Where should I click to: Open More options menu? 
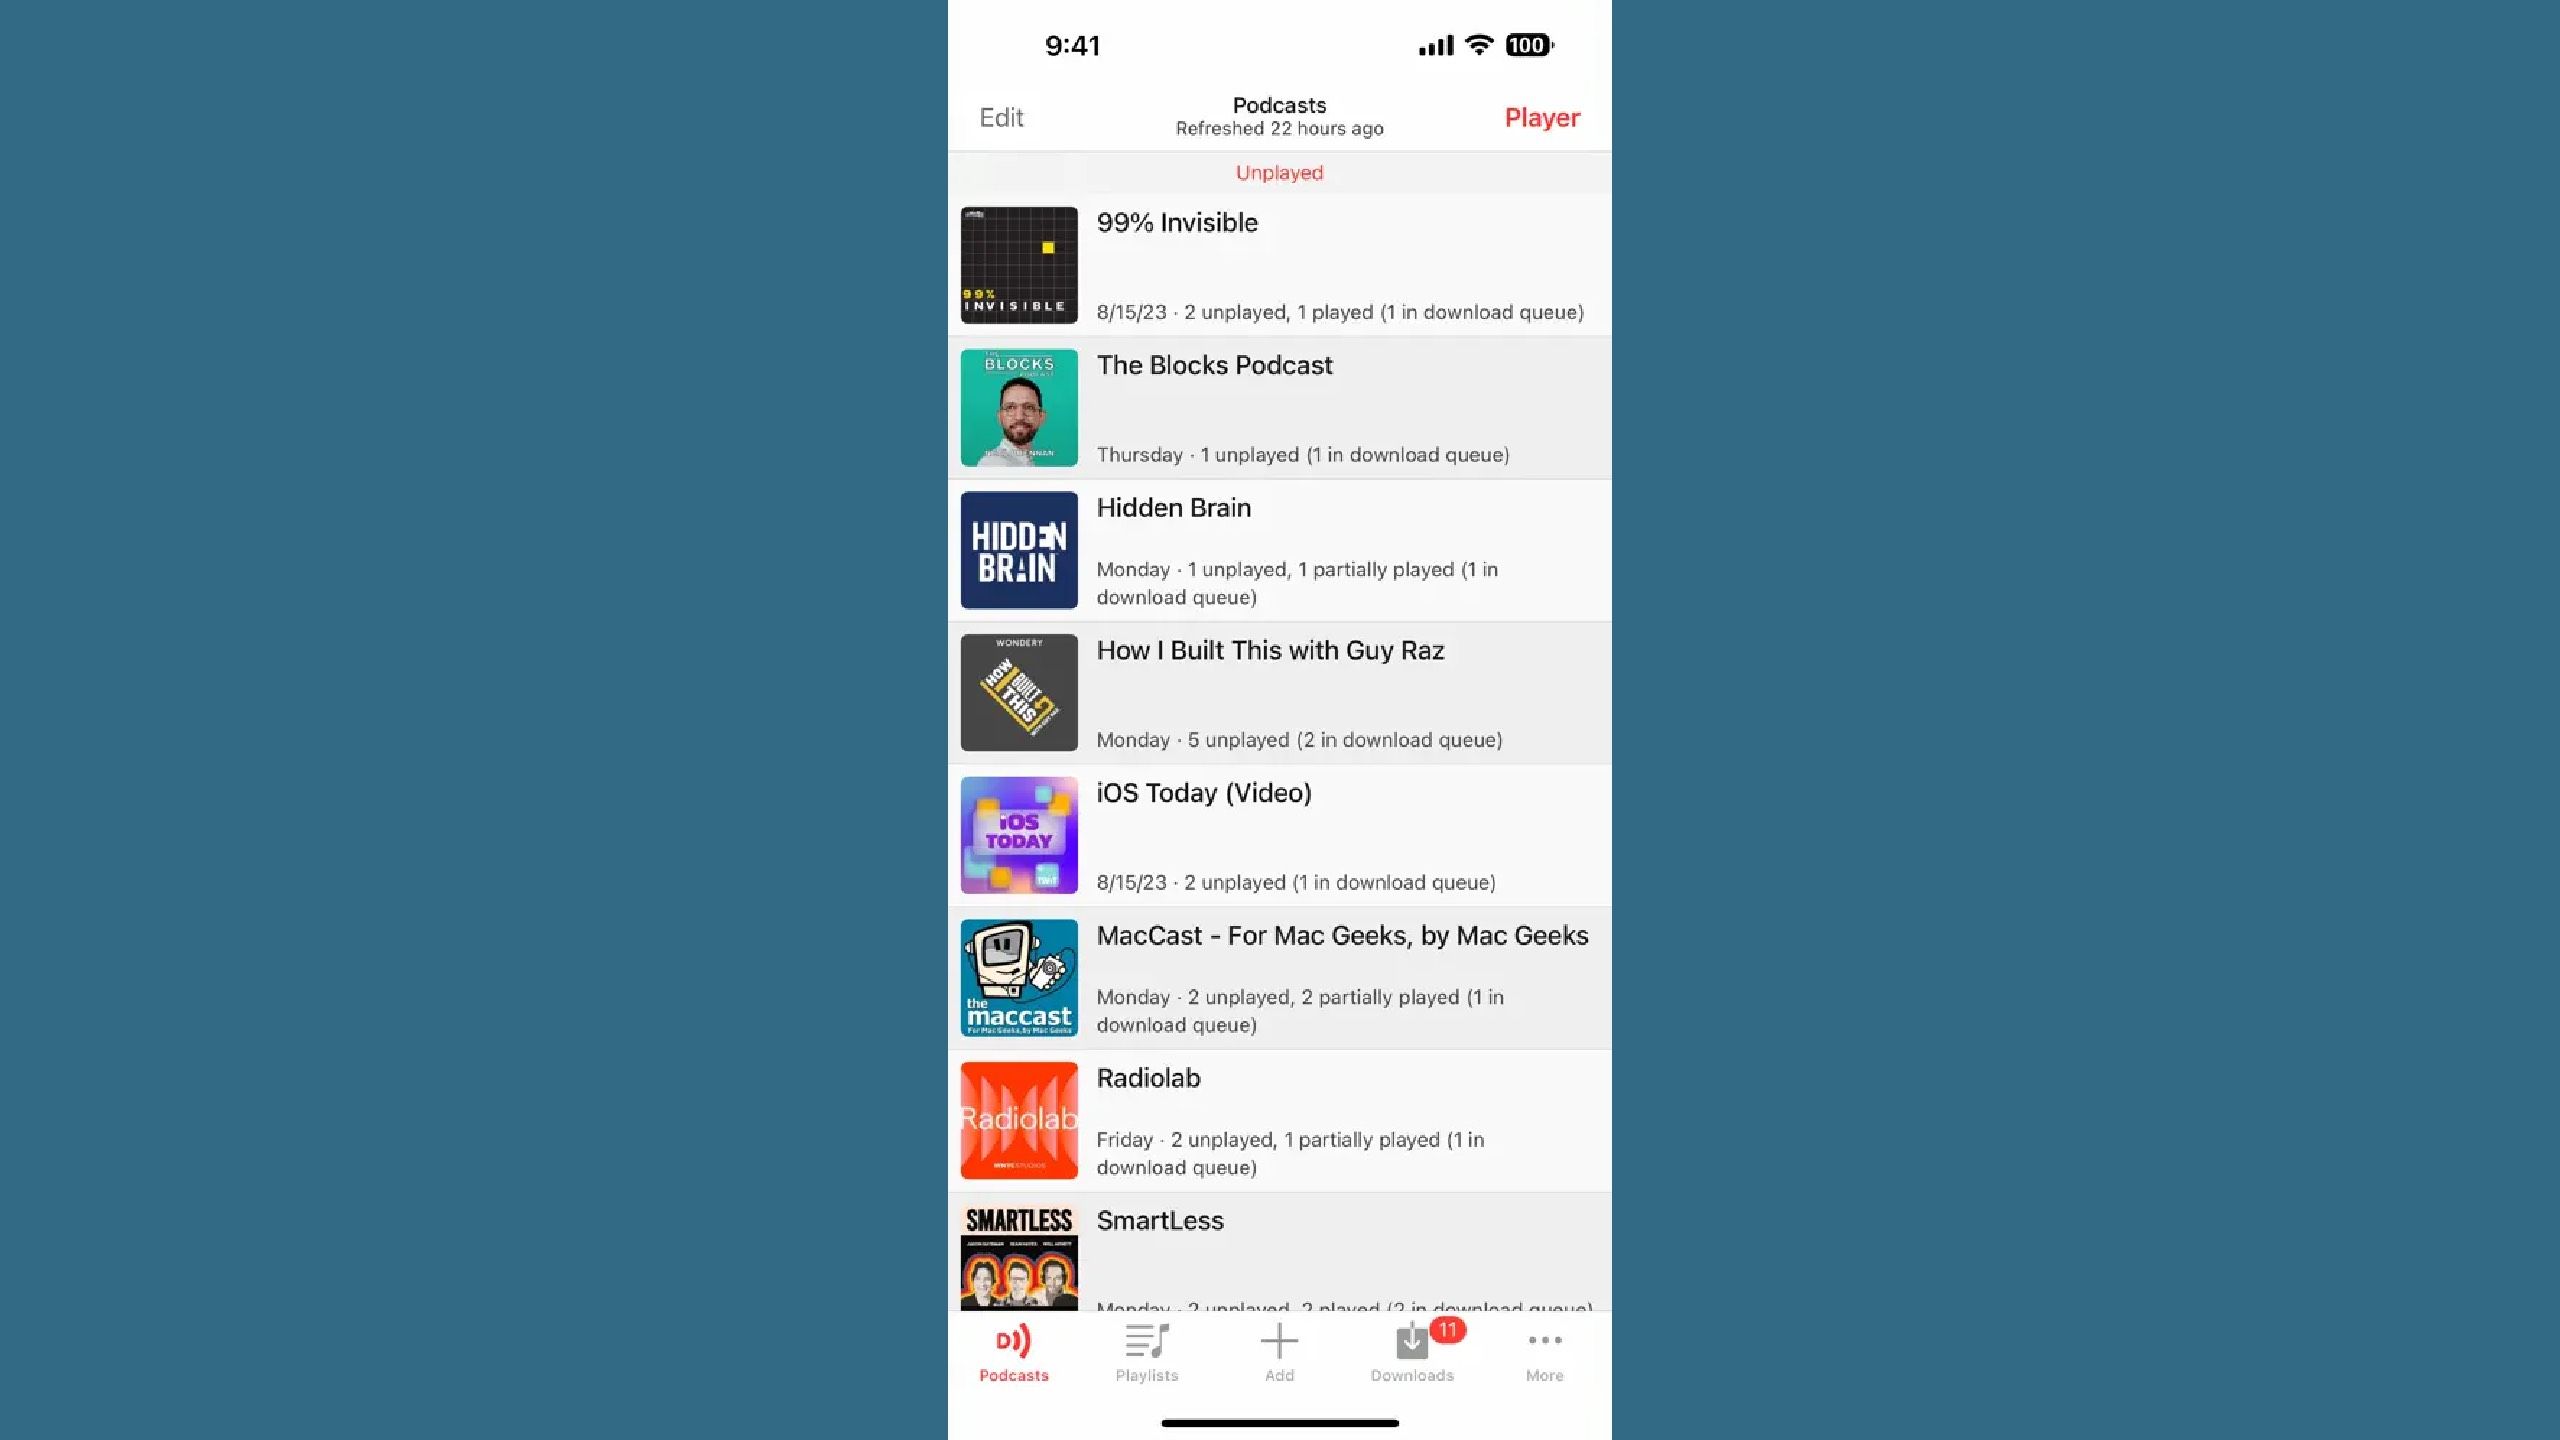coord(1544,1350)
